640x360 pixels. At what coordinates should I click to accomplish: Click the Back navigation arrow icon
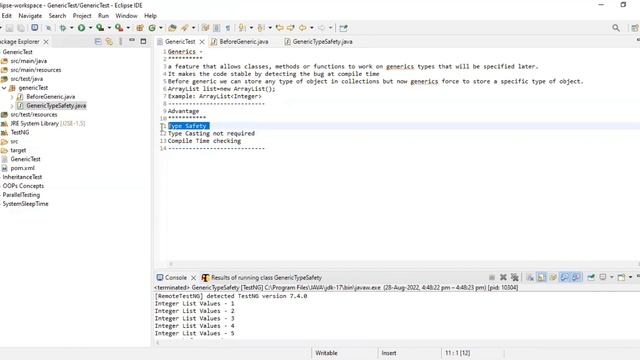(302, 28)
